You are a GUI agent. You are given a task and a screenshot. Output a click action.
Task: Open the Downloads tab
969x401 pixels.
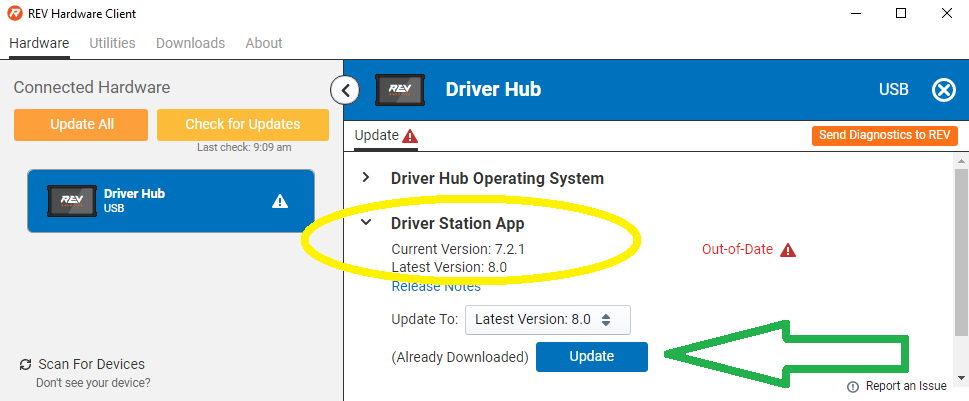pyautogui.click(x=190, y=43)
